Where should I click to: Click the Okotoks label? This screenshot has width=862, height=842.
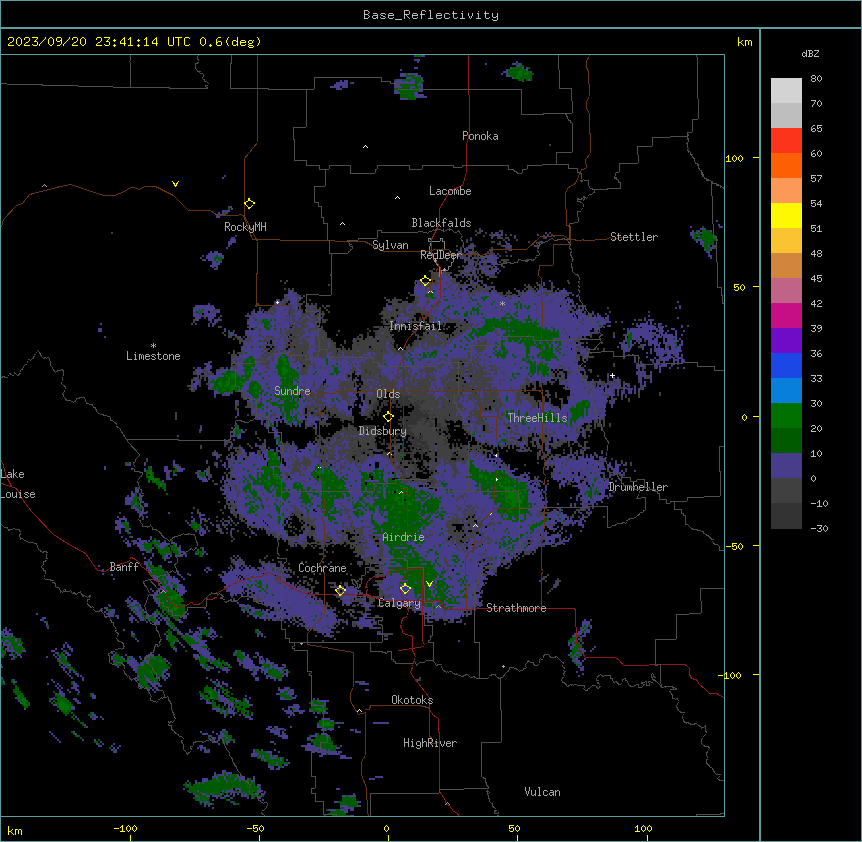[x=412, y=700]
